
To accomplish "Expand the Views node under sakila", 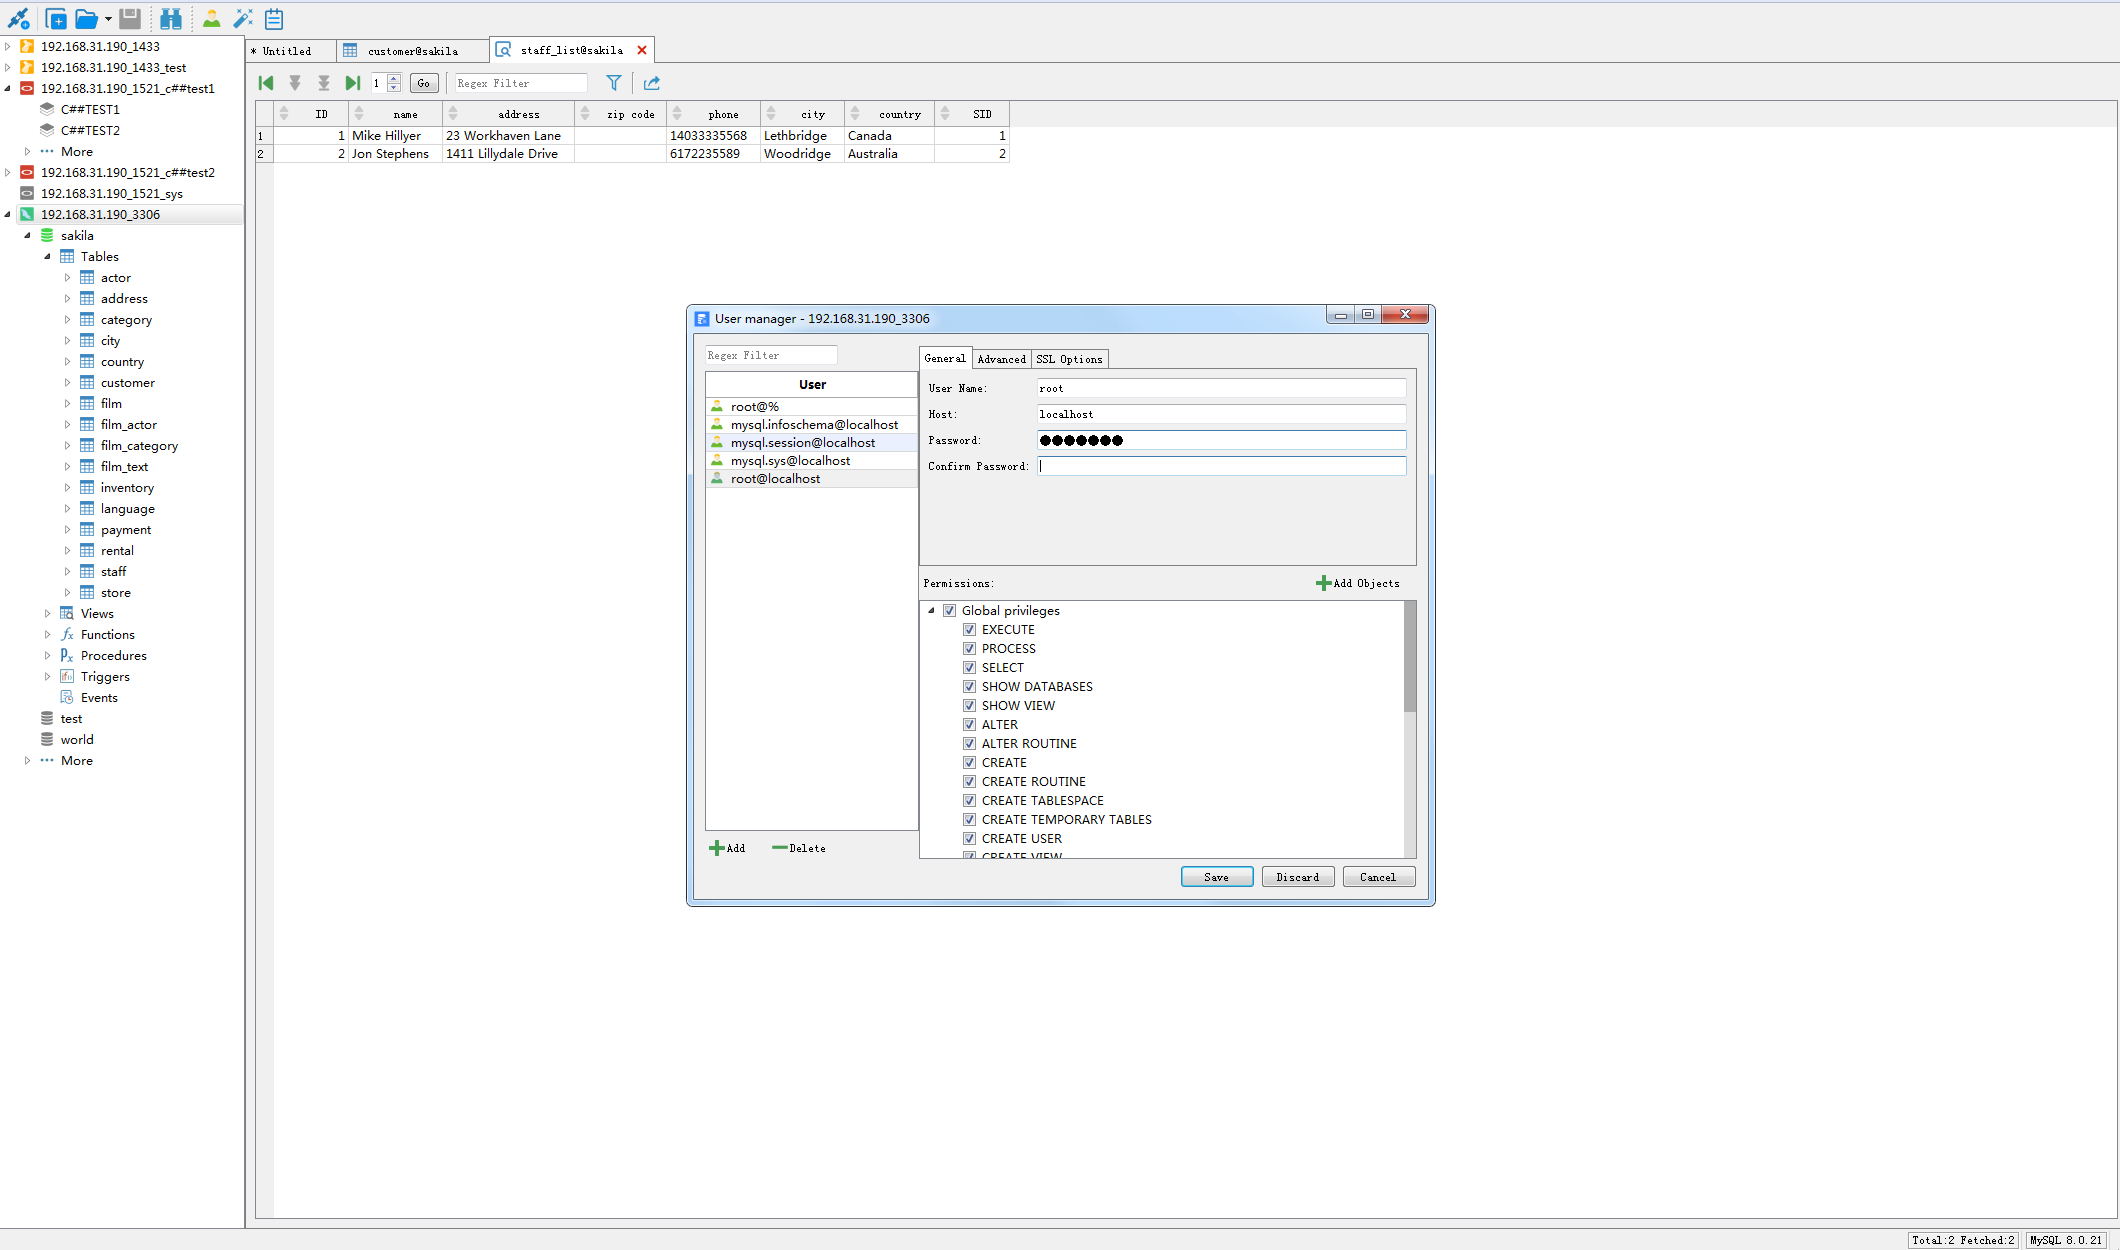I will [47, 614].
